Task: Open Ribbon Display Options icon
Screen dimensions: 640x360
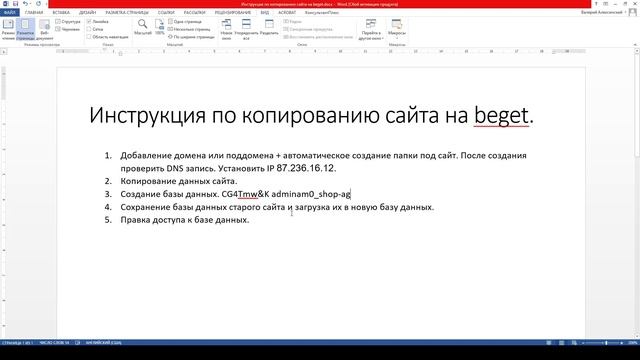Action: click(606, 4)
